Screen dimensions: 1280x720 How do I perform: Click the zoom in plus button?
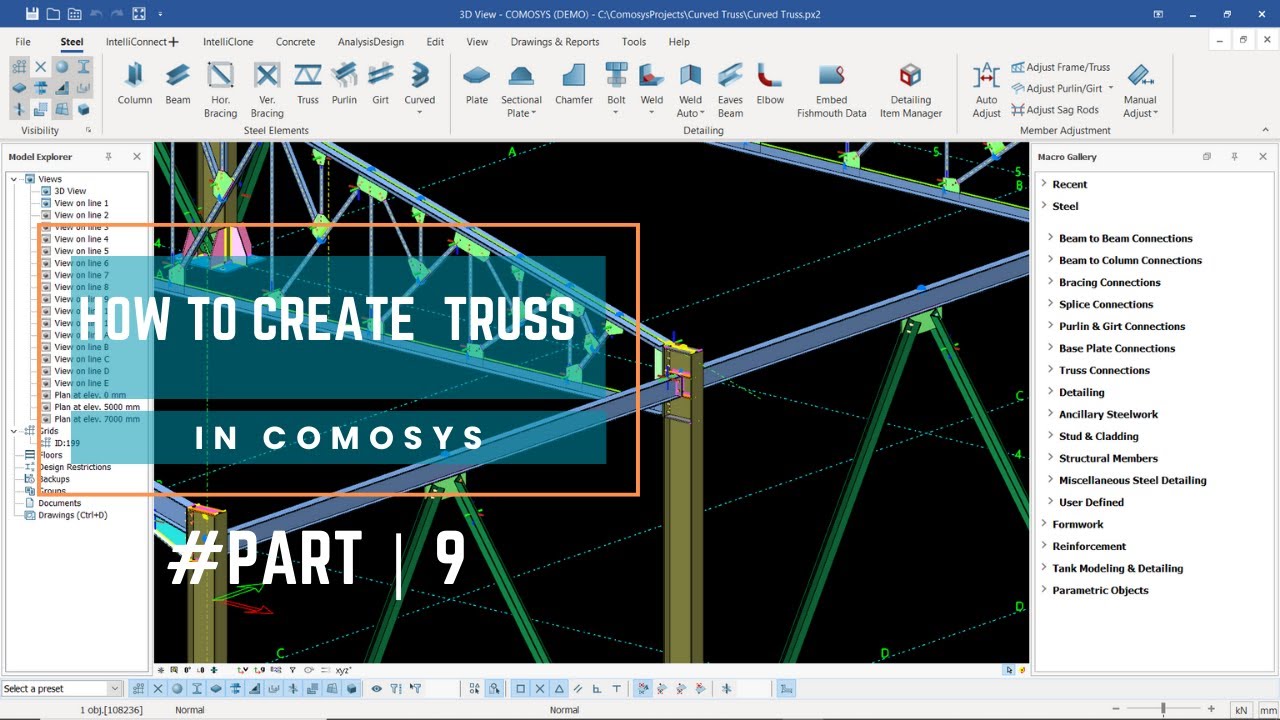click(x=1211, y=709)
